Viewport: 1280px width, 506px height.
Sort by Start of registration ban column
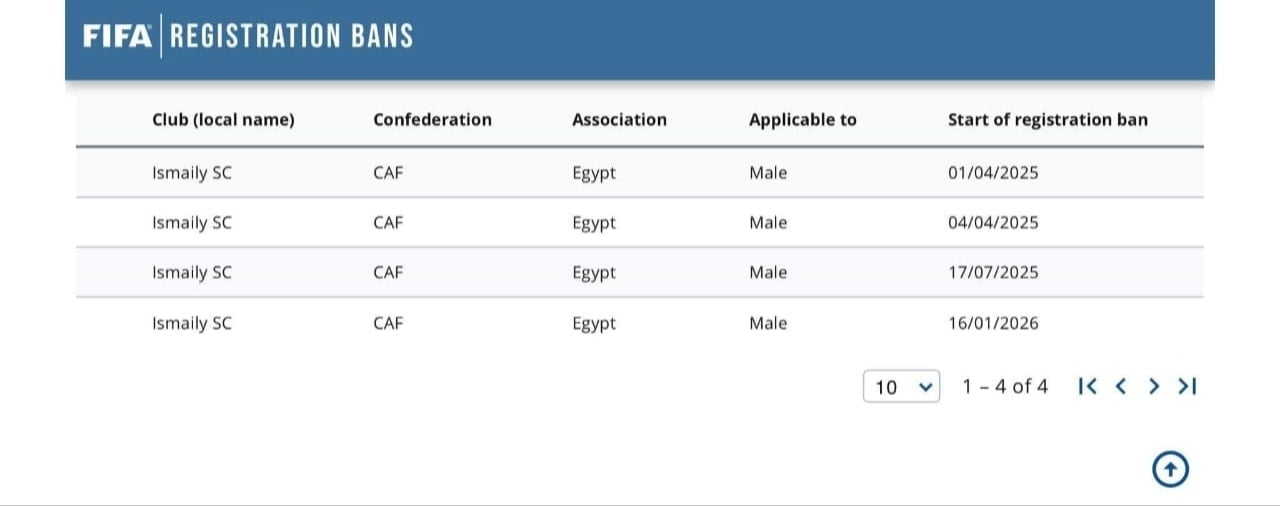click(1047, 120)
